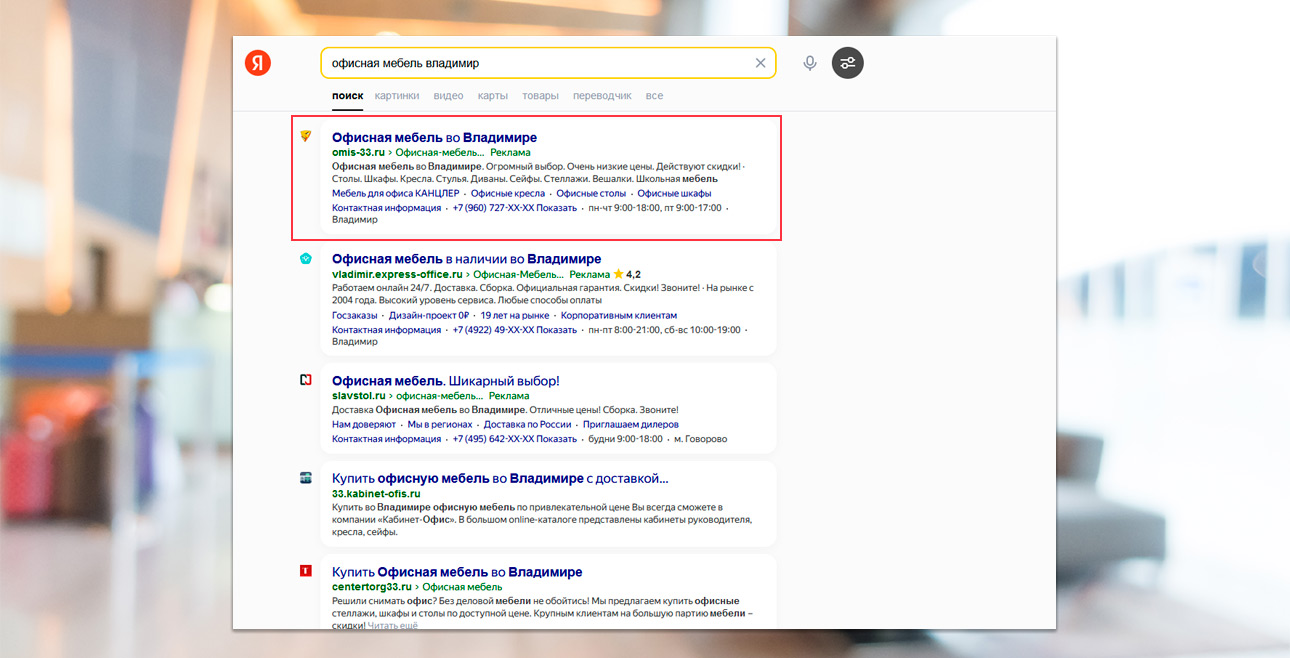Open search settings filter icon
Viewport: 1290px width, 658px height.
point(848,63)
